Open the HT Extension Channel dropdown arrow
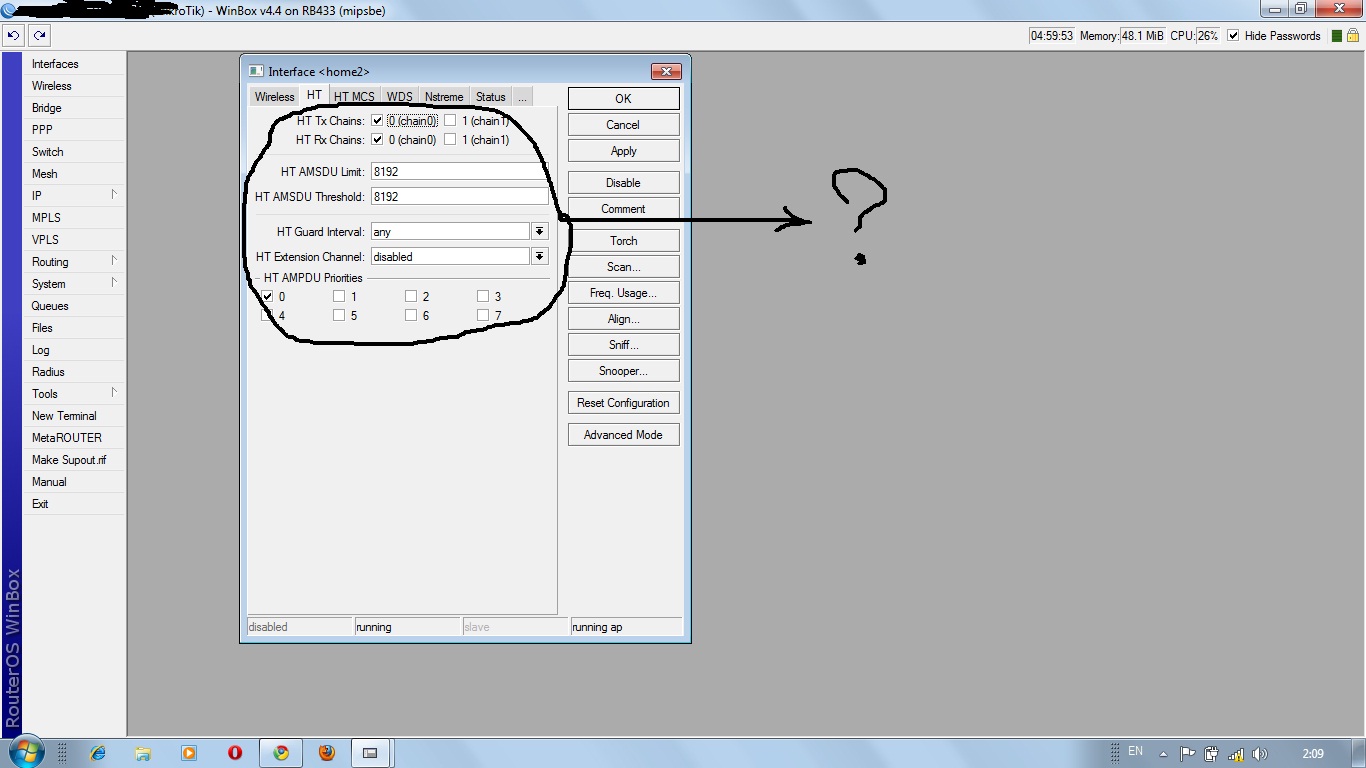 coord(540,257)
